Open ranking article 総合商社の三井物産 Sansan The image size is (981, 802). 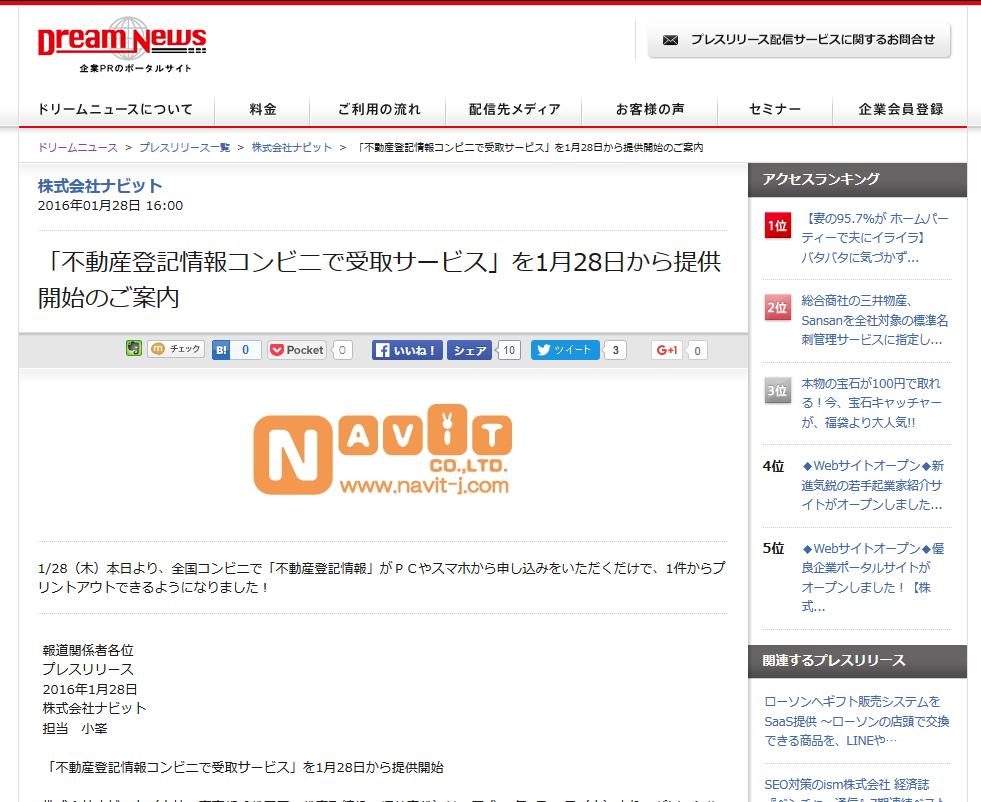click(x=875, y=320)
